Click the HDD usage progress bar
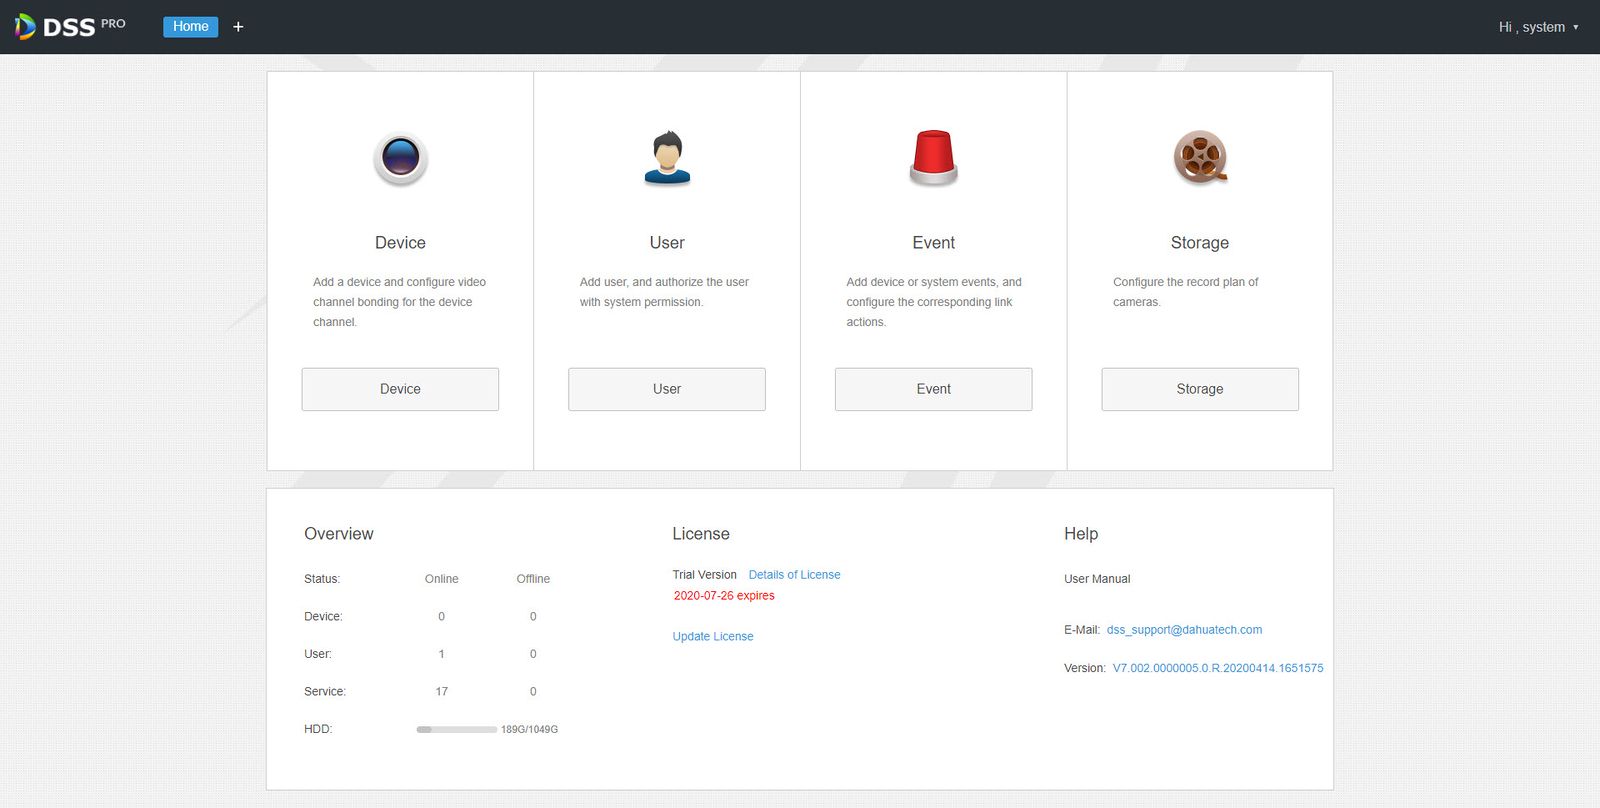Screen dimensions: 1600x808 (x=456, y=730)
